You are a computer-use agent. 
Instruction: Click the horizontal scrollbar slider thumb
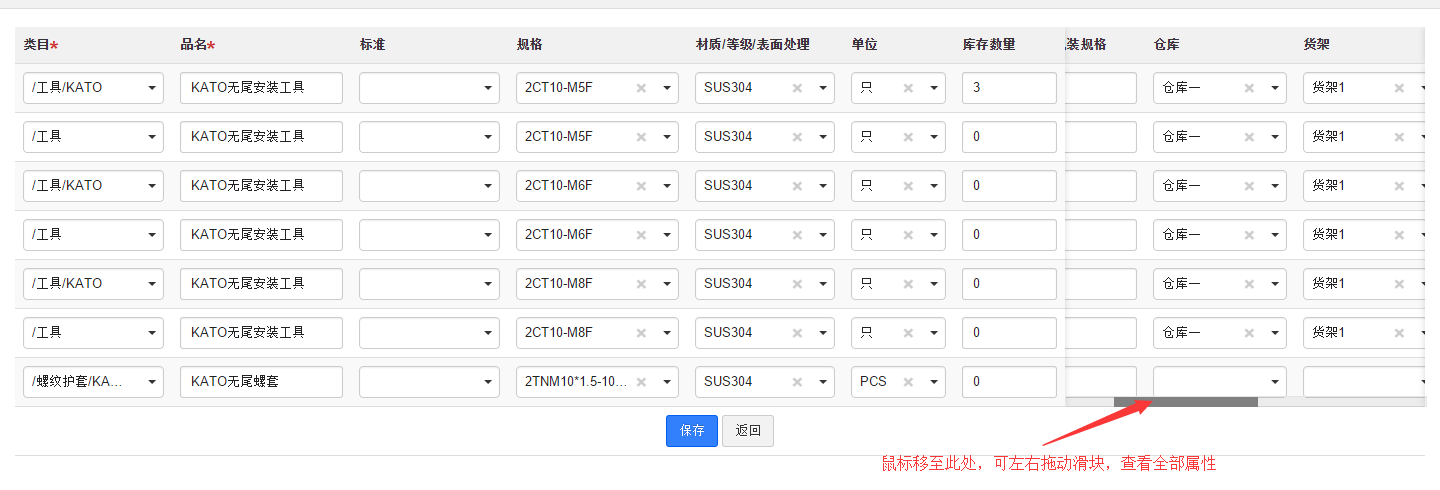pos(1186,402)
